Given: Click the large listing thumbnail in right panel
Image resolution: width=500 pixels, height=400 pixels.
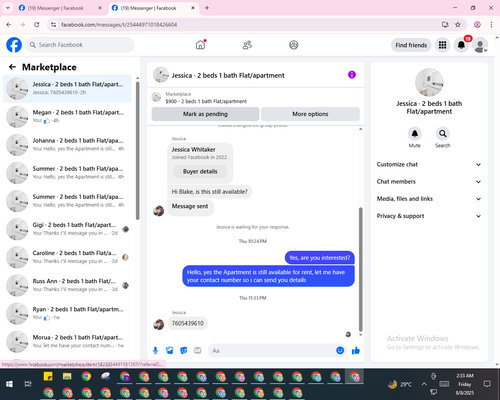Looking at the screenshot, I should [429, 82].
